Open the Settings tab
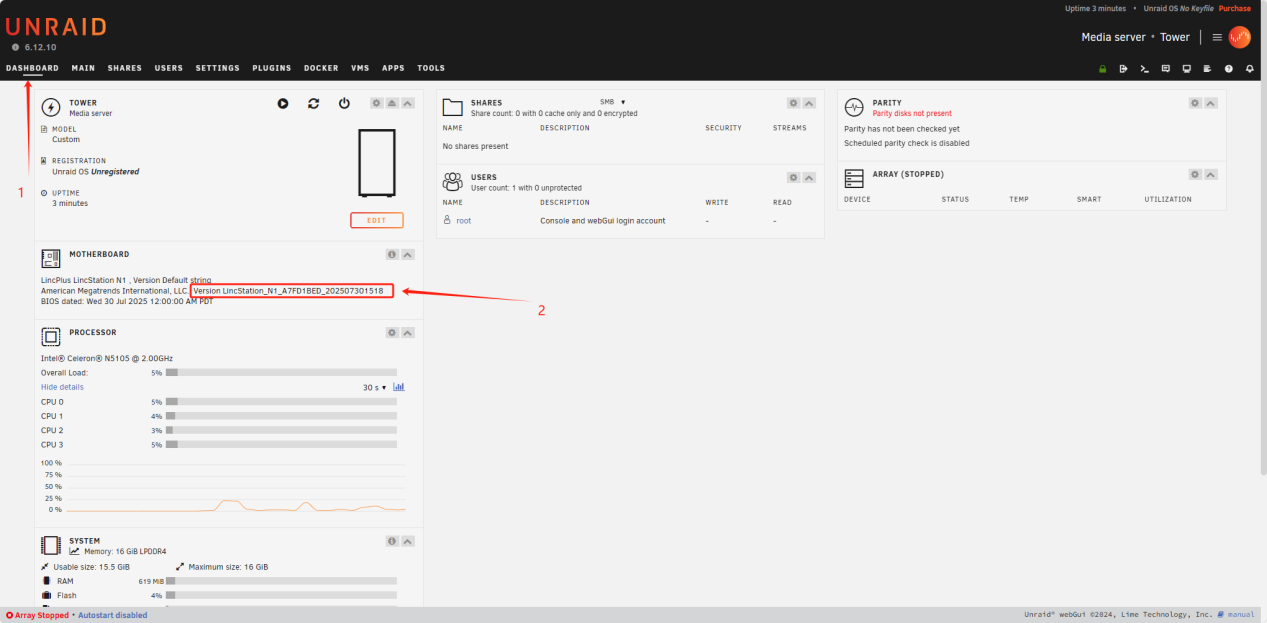The height and width of the screenshot is (623, 1267). (x=218, y=68)
